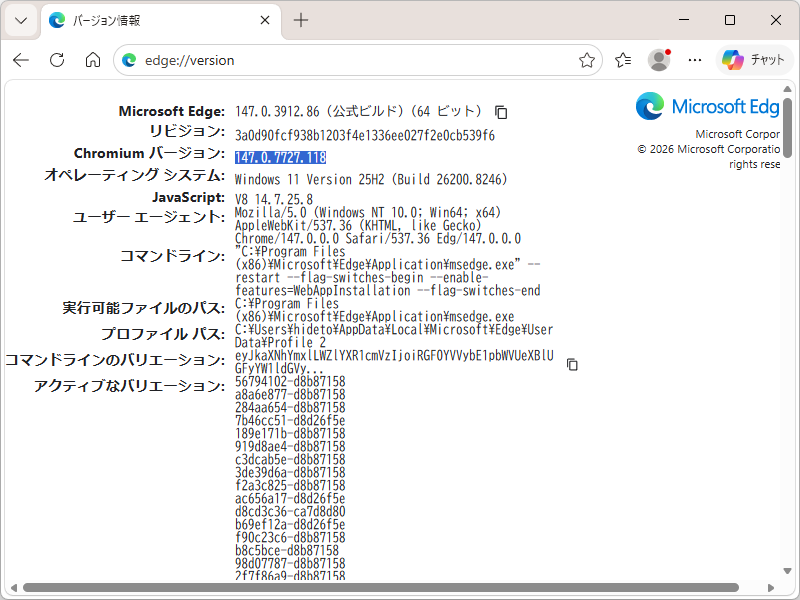
Task: Open Settings and more via the ellipsis
Action: (695, 60)
